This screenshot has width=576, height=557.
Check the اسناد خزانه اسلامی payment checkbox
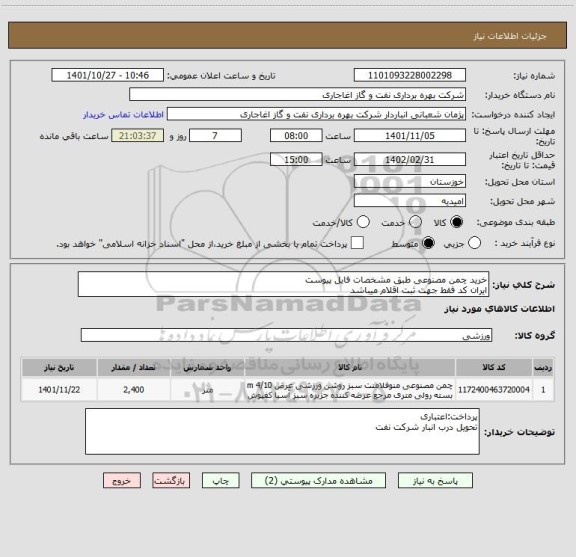click(x=357, y=243)
